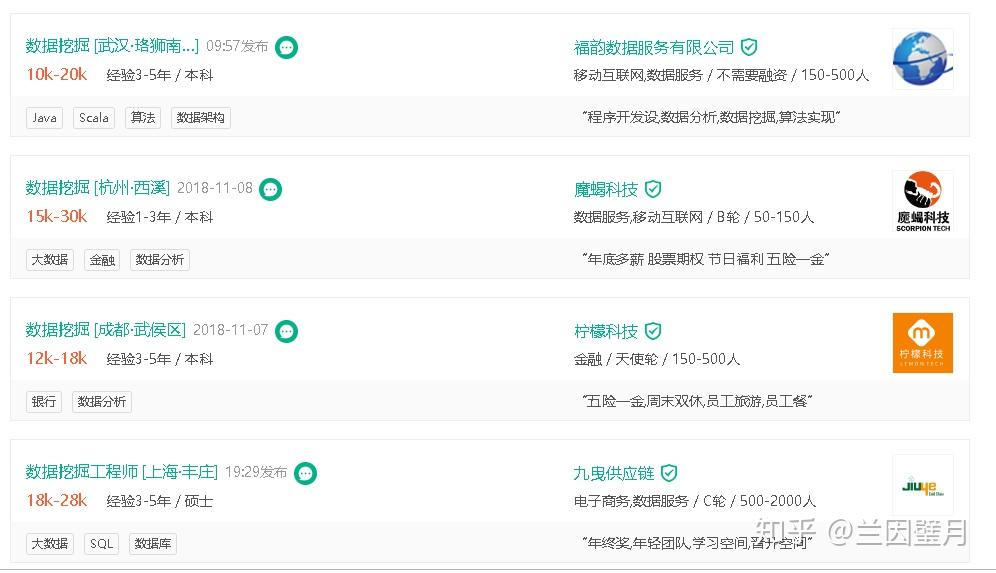Image resolution: width=996 pixels, height=573 pixels.
Task: Select 数据分析 tag in 成都 job
Action: click(102, 402)
